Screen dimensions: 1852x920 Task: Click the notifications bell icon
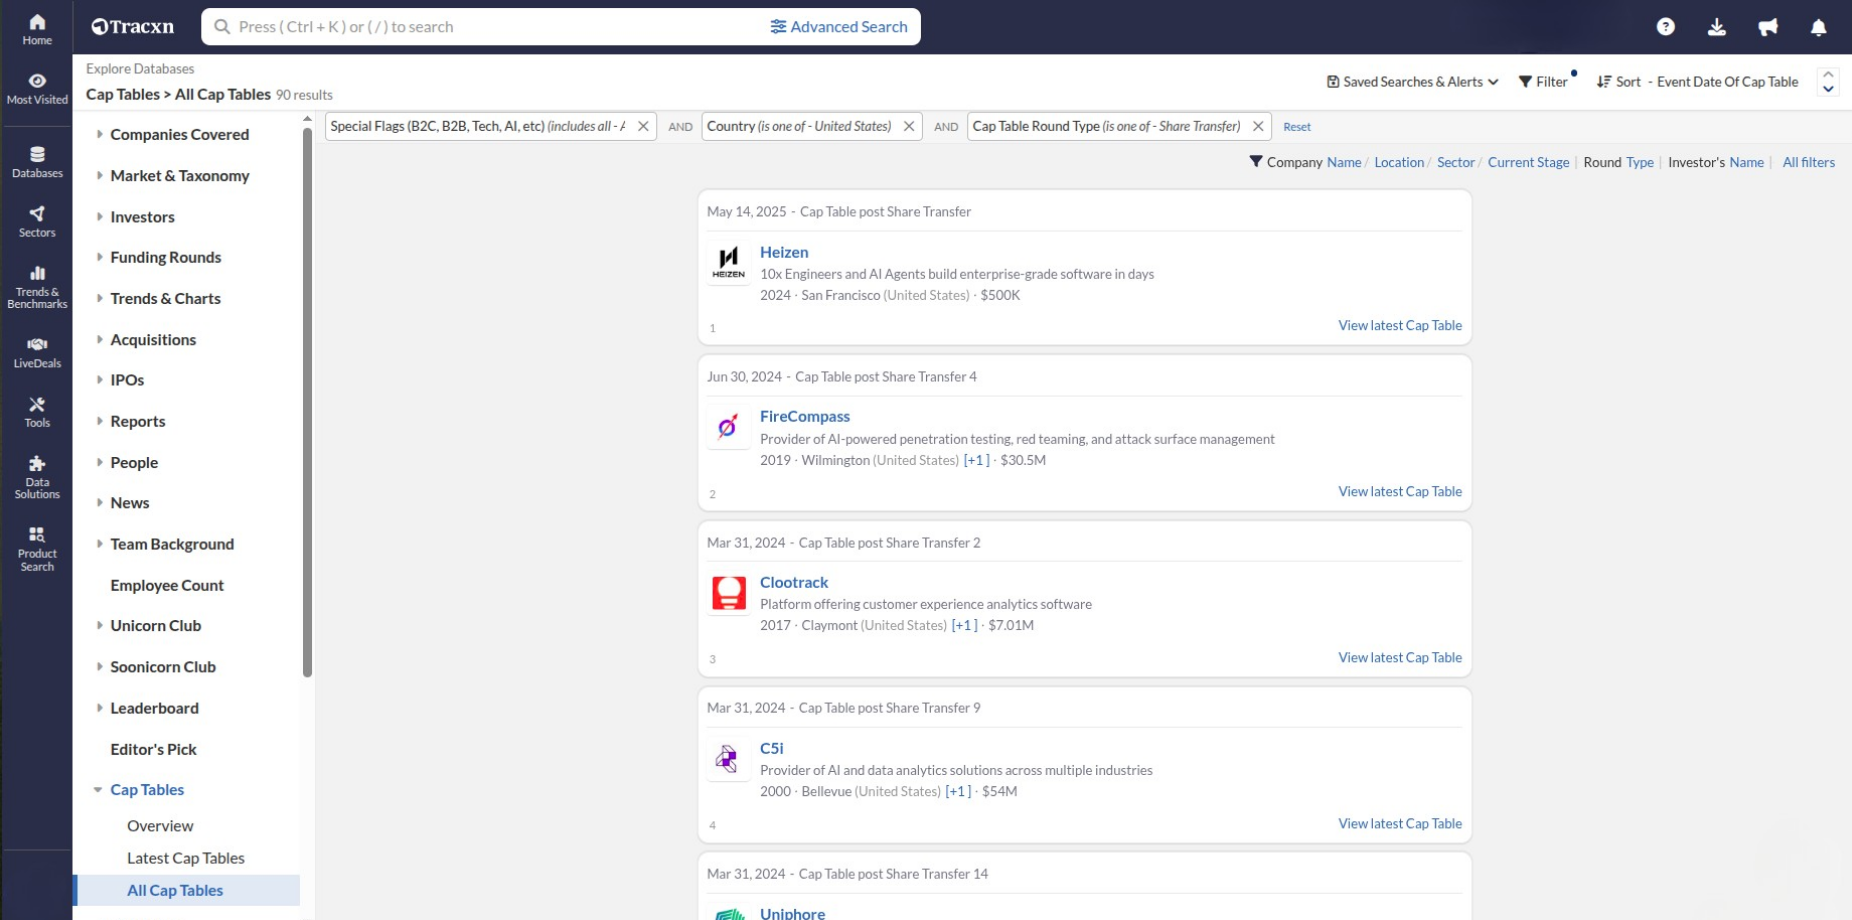[1818, 28]
